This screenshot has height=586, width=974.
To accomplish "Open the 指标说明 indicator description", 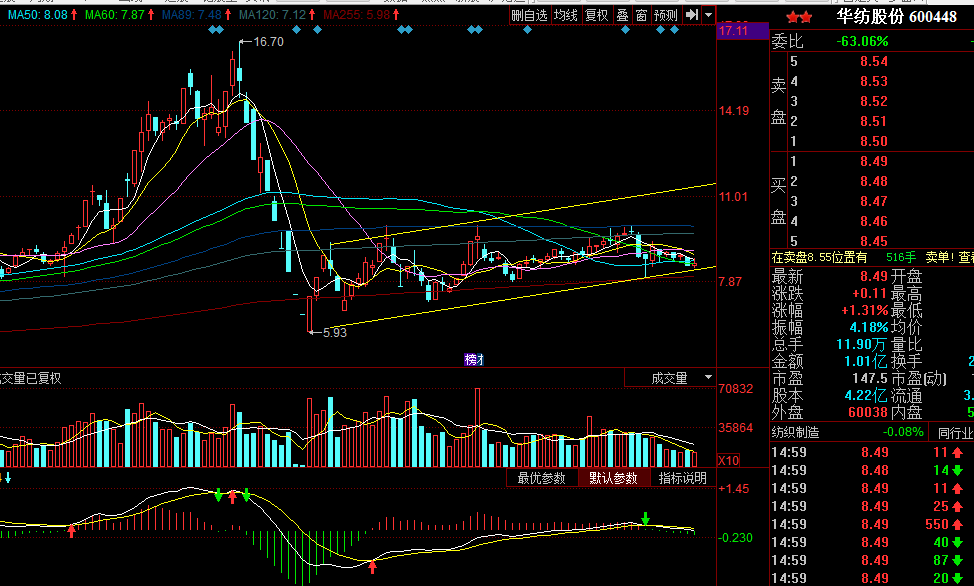I will tap(682, 478).
